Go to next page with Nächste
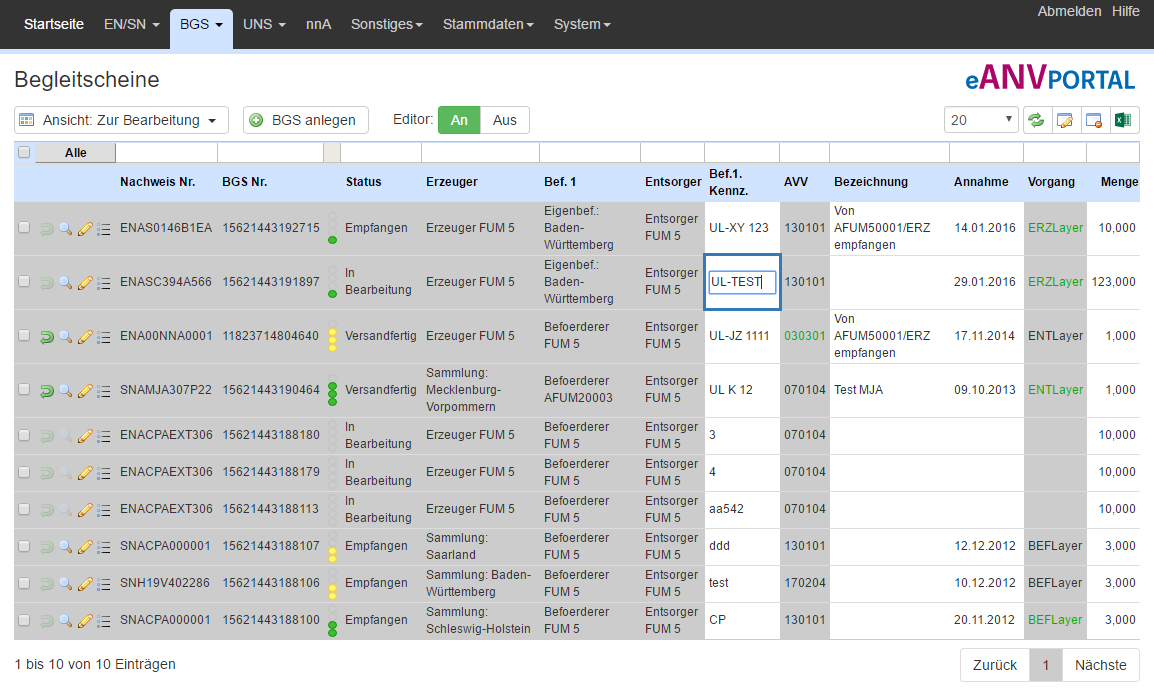 click(1100, 665)
